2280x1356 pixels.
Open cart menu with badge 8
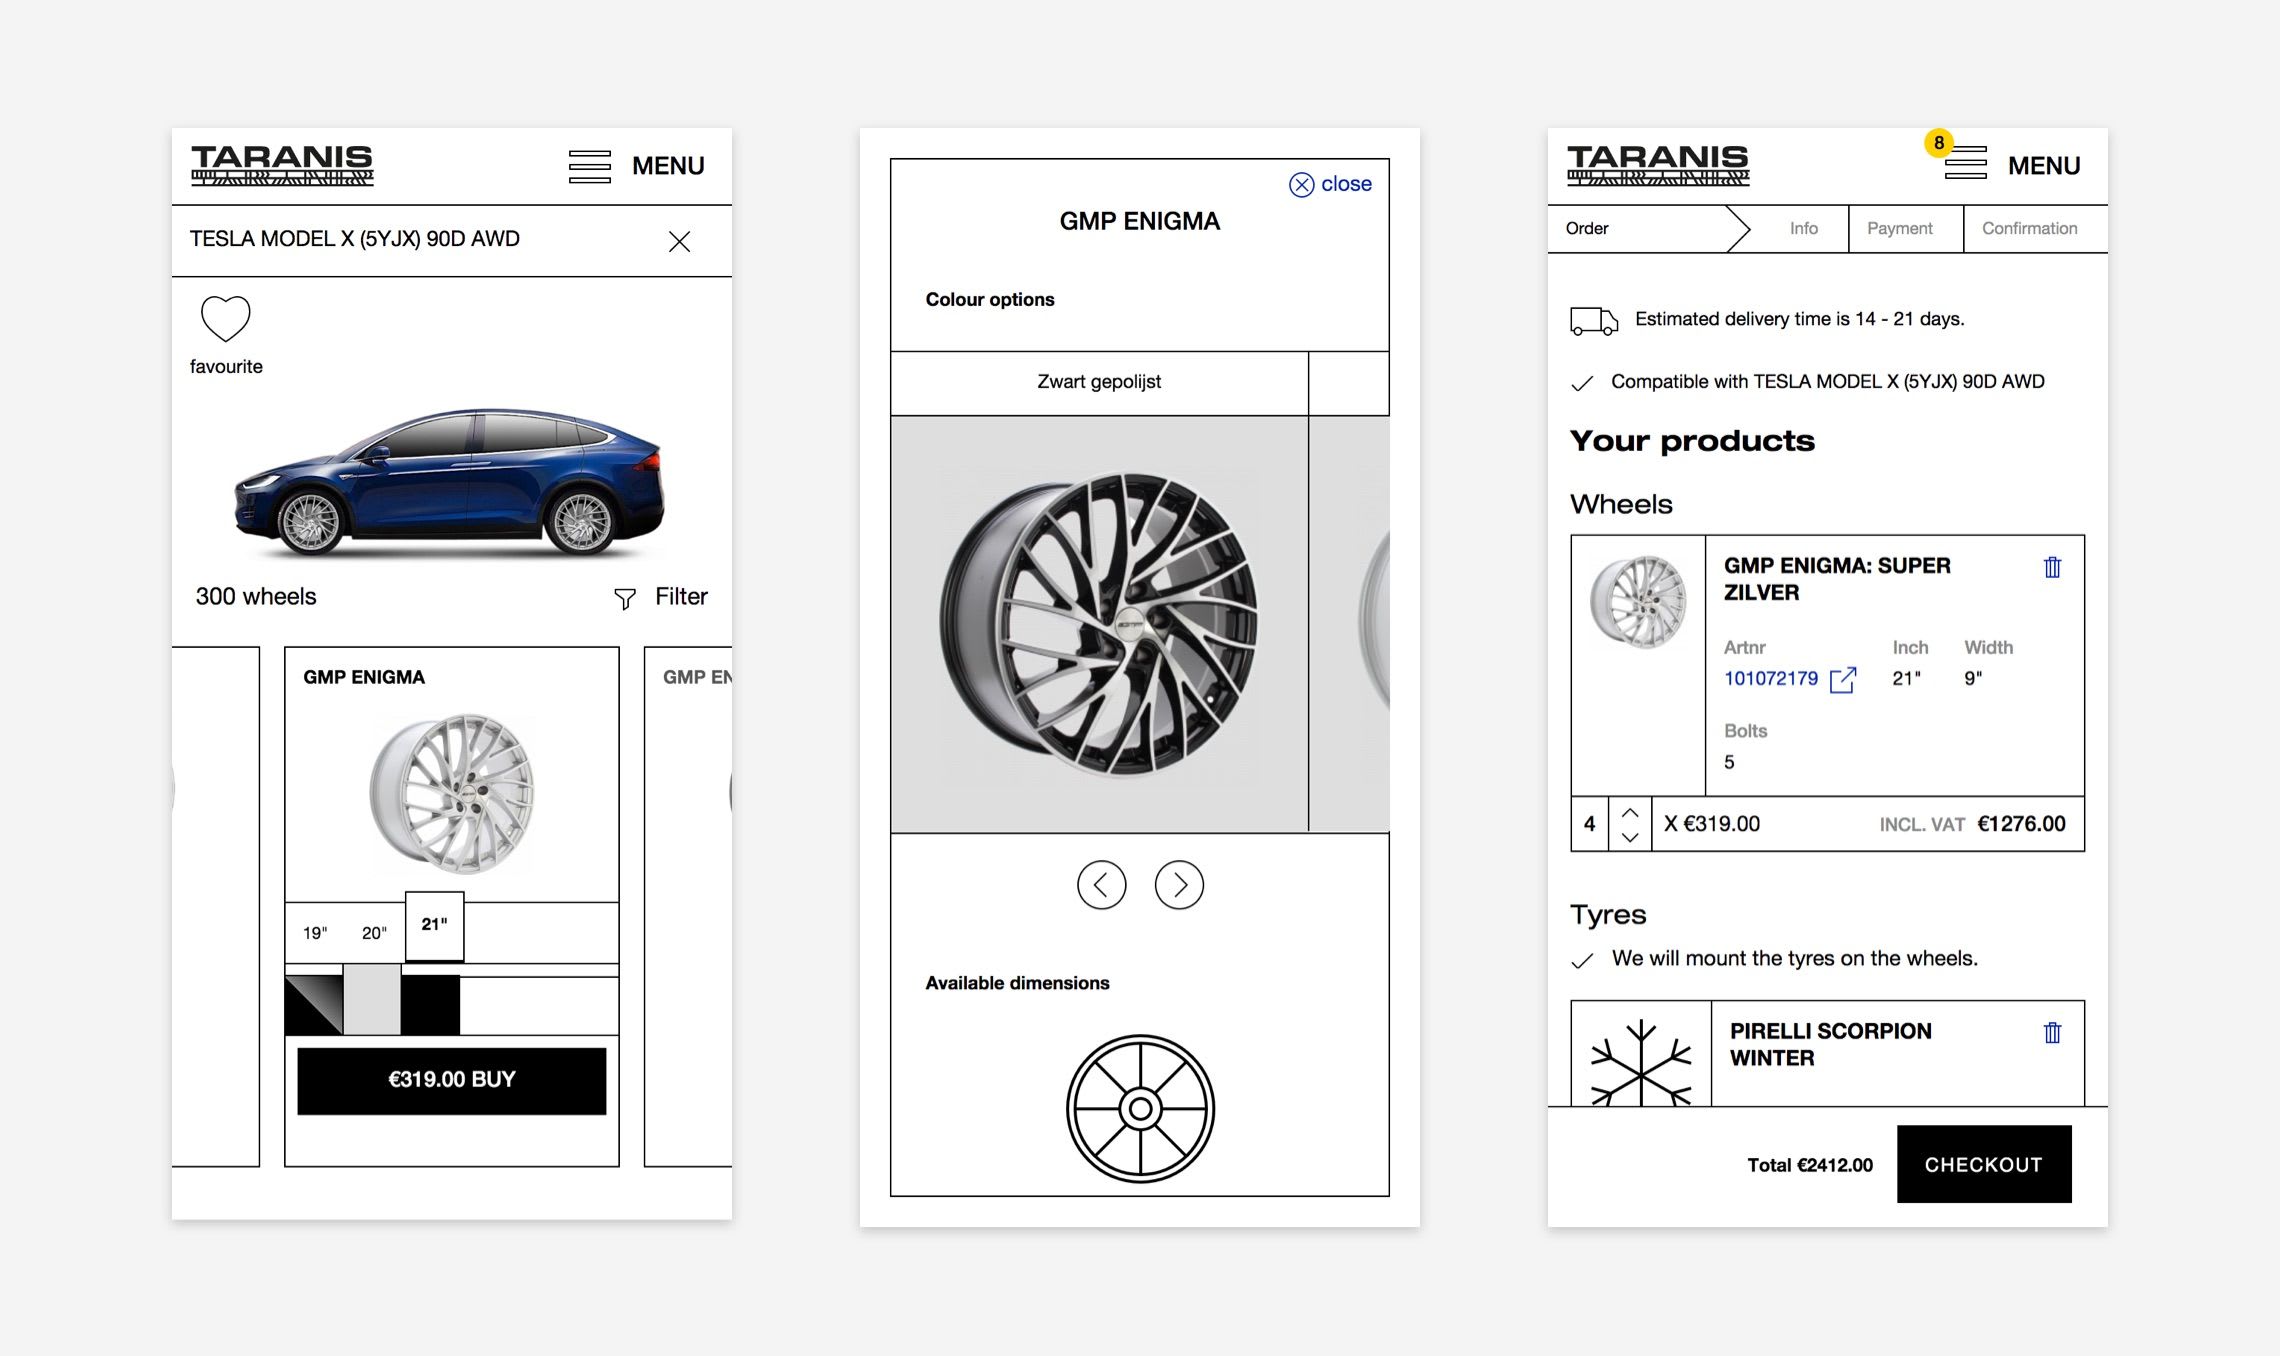(1965, 163)
